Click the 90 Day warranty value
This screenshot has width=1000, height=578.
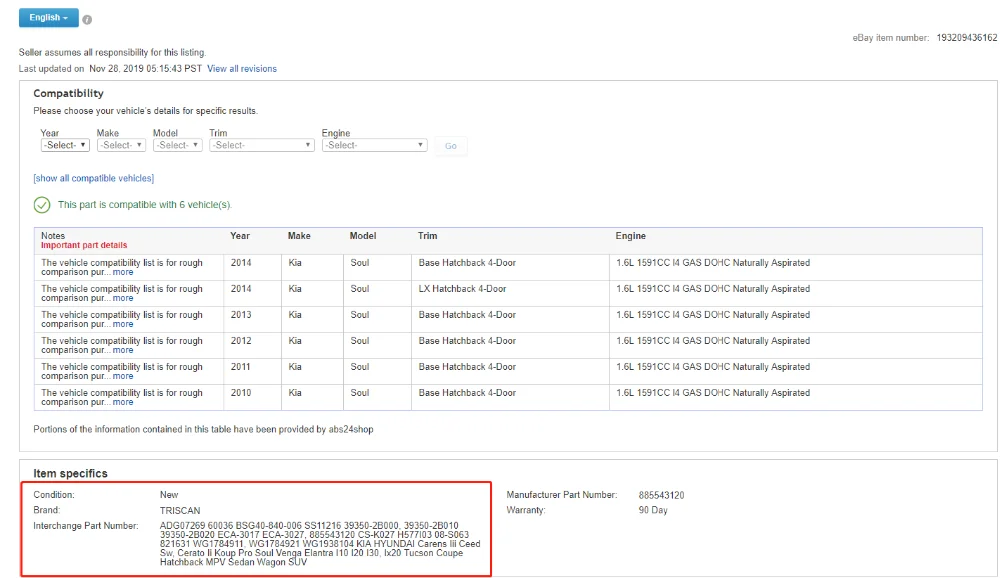(653, 510)
